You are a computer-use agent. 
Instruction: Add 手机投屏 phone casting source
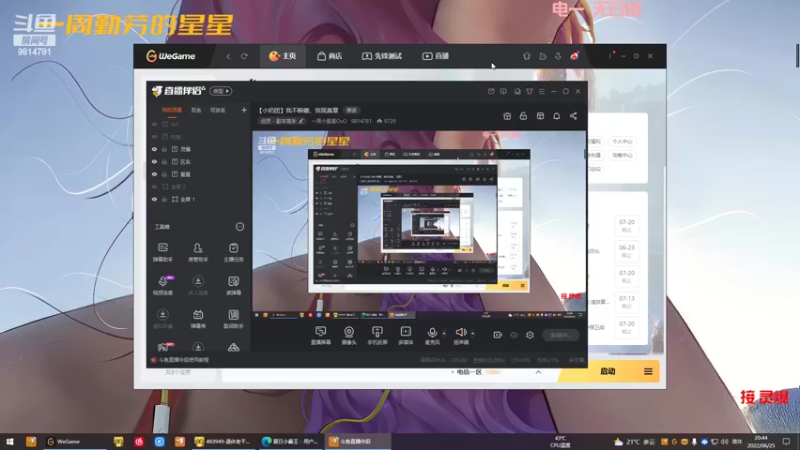(x=377, y=335)
